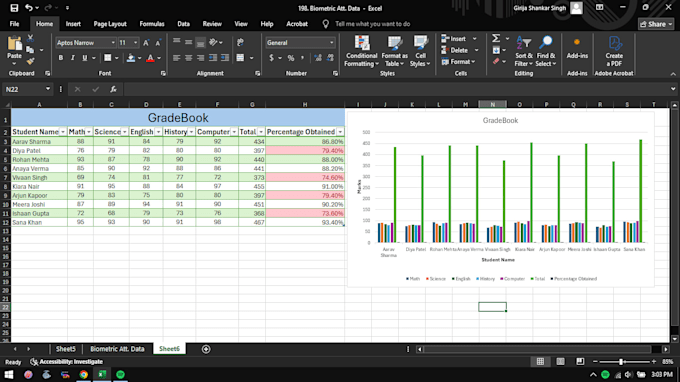This screenshot has height=382, width=680.
Task: Click the Cut scissors icon
Action: (30, 39)
